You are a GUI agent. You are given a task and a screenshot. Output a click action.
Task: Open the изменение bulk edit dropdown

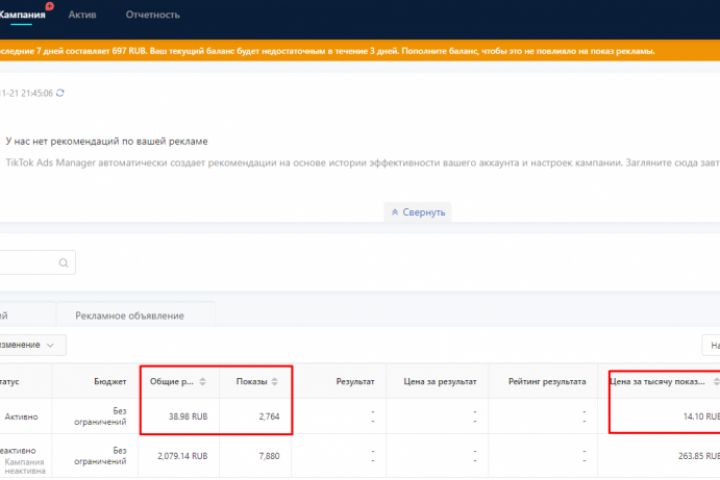pos(32,345)
